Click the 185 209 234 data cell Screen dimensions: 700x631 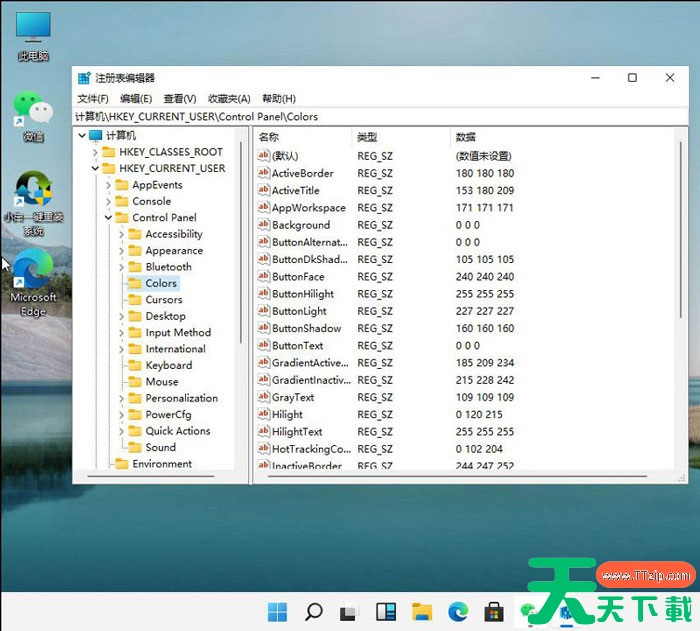point(485,363)
